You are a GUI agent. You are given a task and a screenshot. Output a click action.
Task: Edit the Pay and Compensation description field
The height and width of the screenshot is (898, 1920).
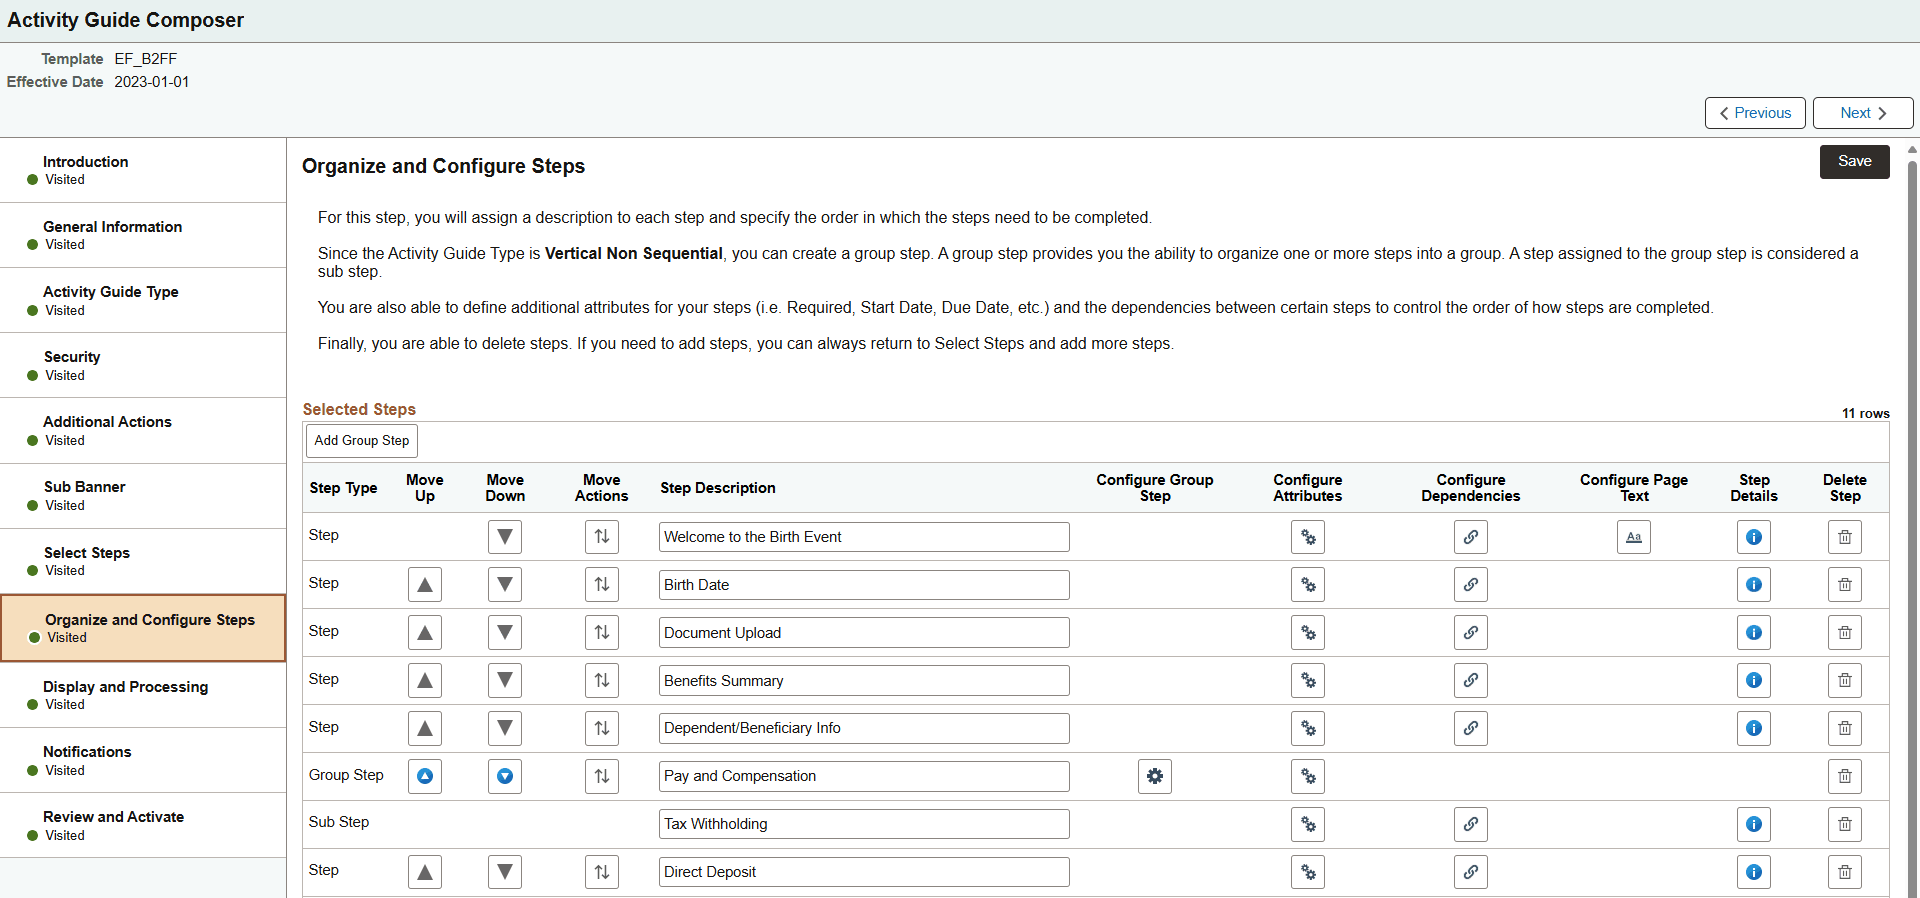point(864,777)
